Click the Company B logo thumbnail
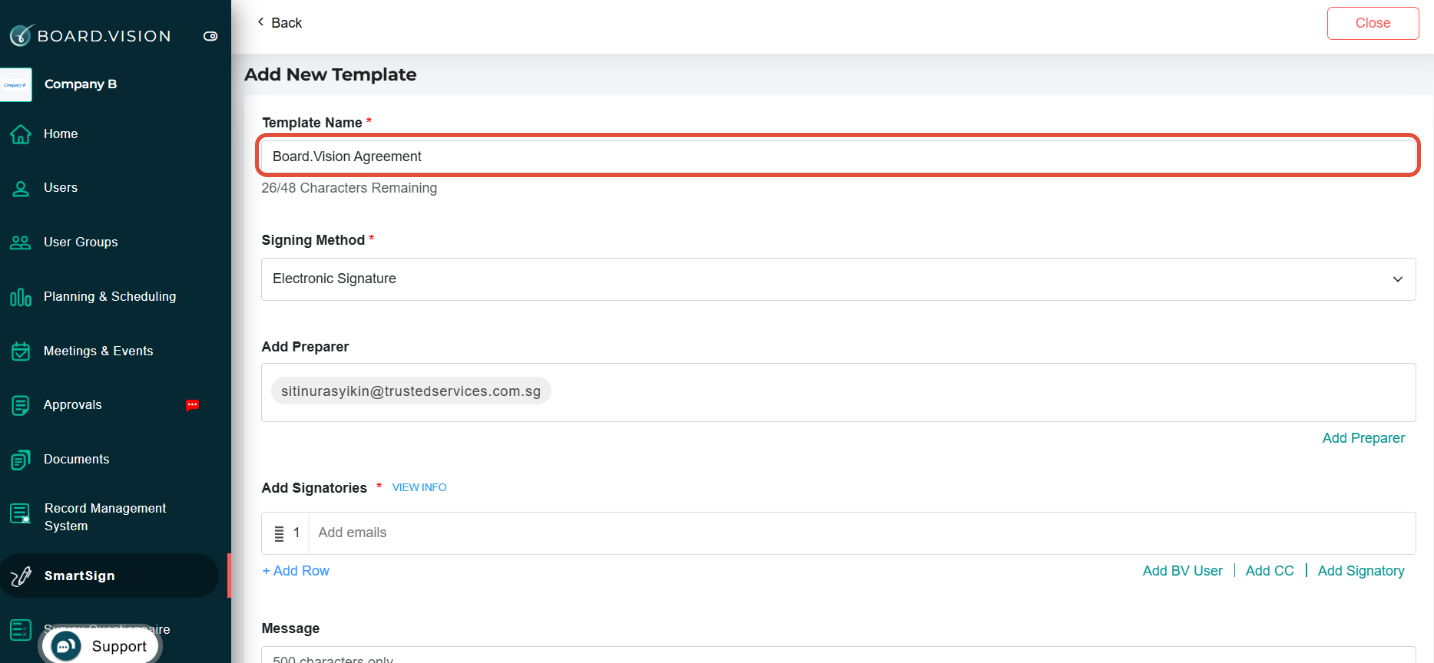 click(16, 85)
